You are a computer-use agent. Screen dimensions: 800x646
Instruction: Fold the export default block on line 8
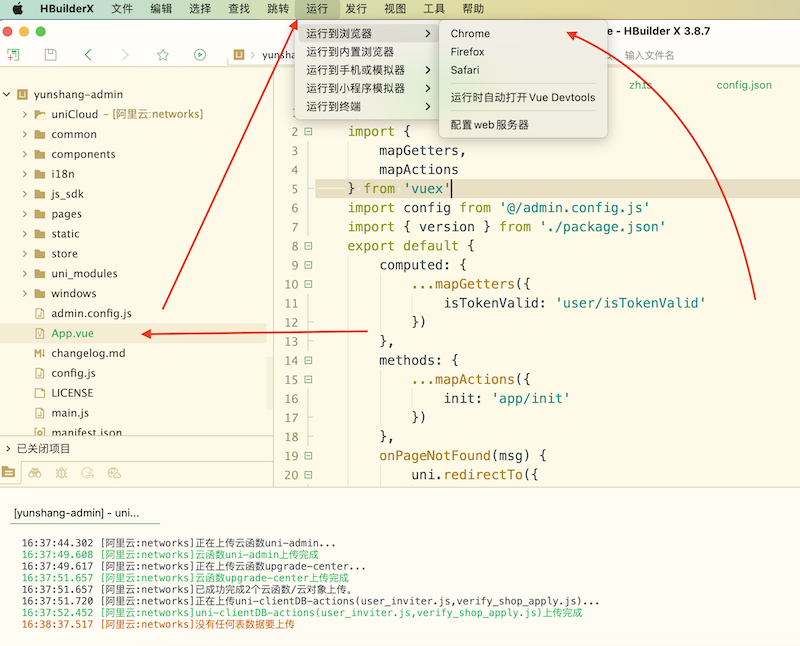(x=308, y=246)
